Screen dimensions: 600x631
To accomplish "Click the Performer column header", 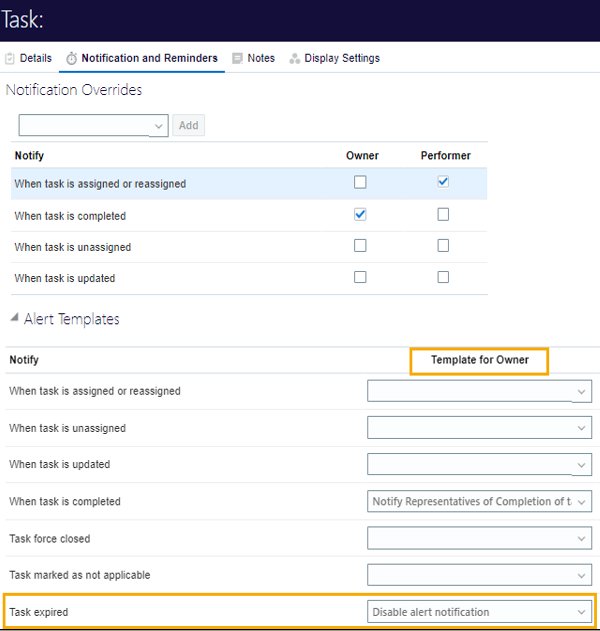I will (x=445, y=156).
